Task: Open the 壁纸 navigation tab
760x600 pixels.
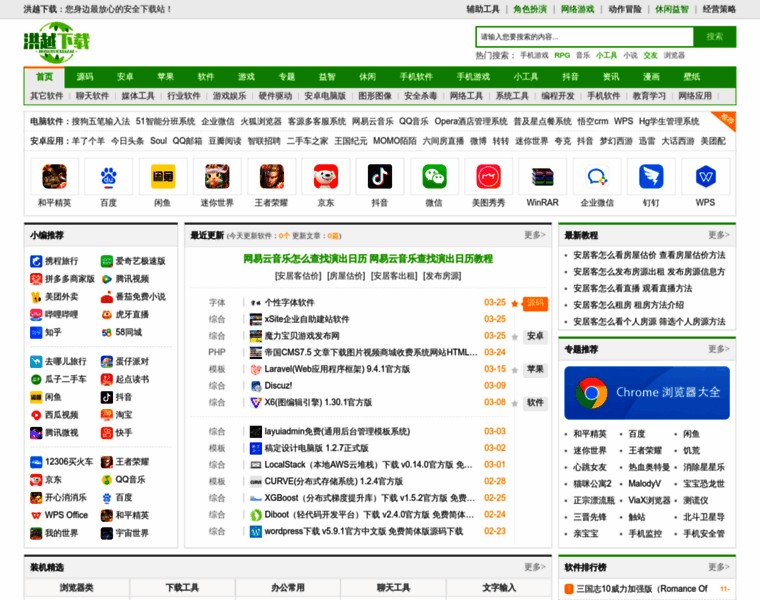Action: (692, 77)
